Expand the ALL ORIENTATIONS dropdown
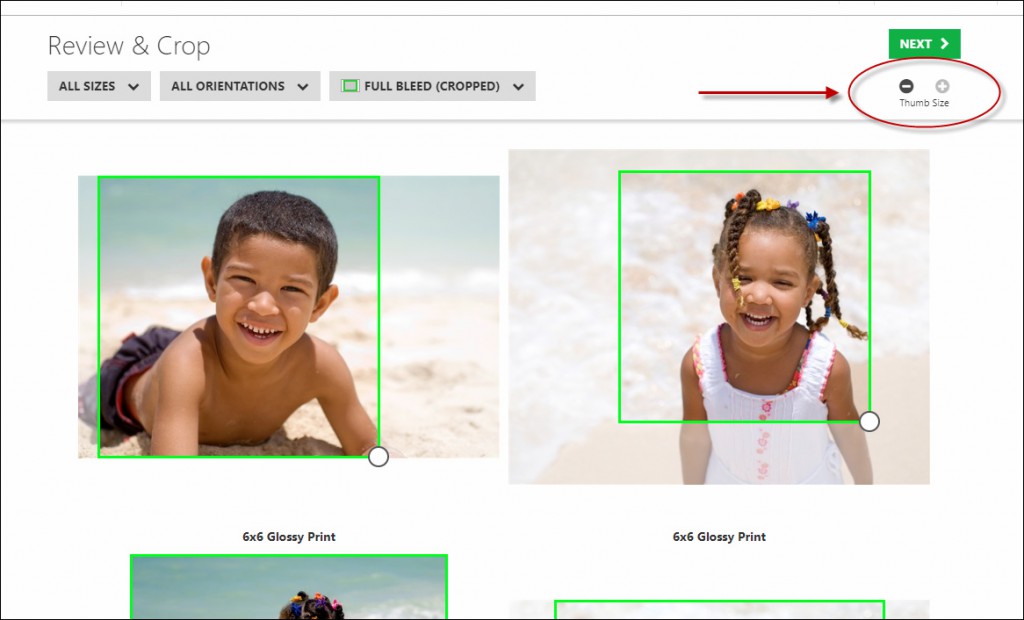The height and width of the screenshot is (620, 1024). [x=240, y=86]
